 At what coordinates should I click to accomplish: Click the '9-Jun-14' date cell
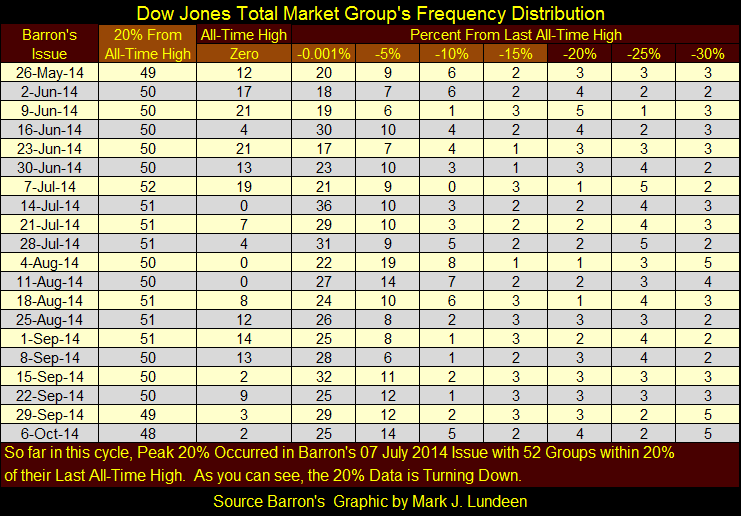coord(49,110)
